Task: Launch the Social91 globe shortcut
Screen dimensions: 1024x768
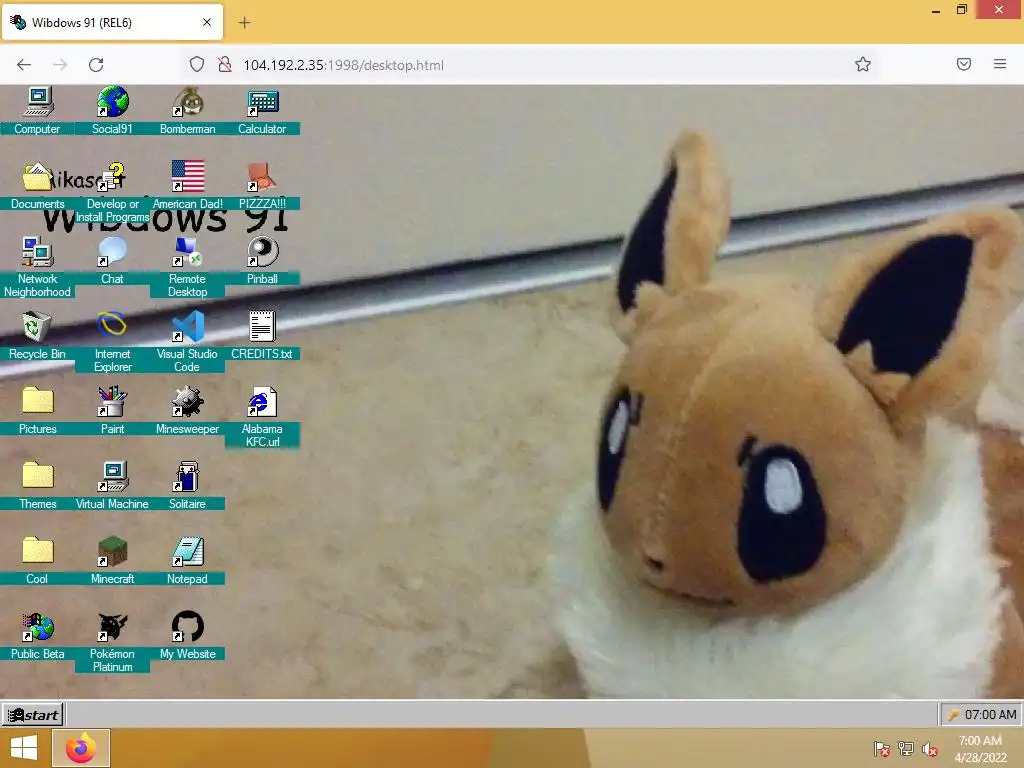Action: (x=112, y=110)
